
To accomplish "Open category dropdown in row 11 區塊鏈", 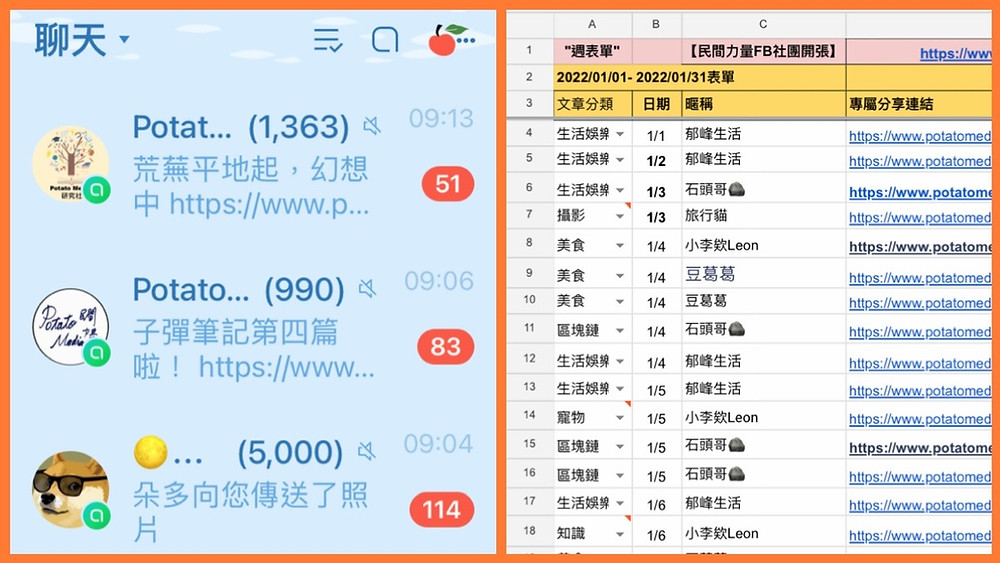I will pos(619,331).
